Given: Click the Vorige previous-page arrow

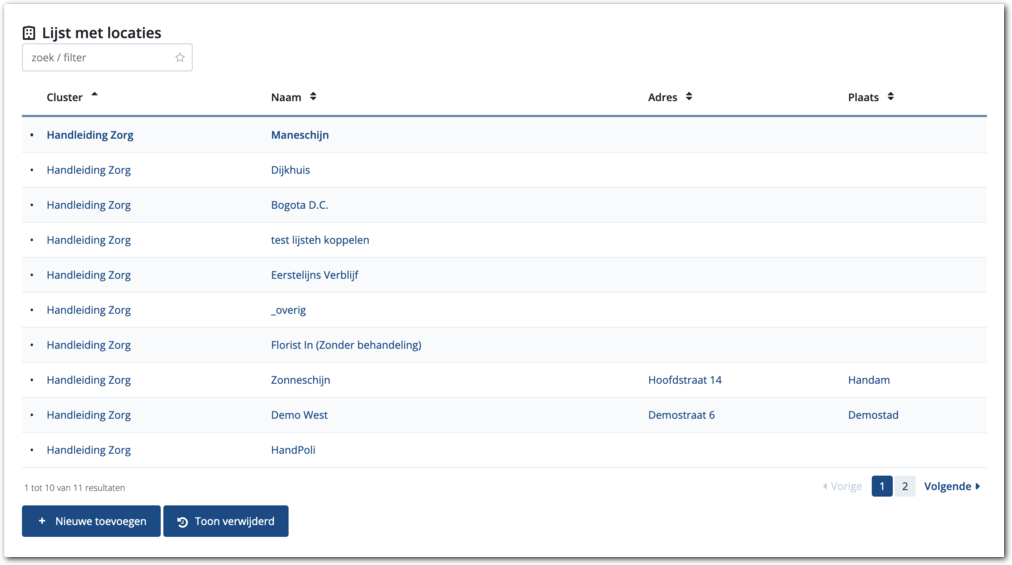Looking at the screenshot, I should click(825, 487).
